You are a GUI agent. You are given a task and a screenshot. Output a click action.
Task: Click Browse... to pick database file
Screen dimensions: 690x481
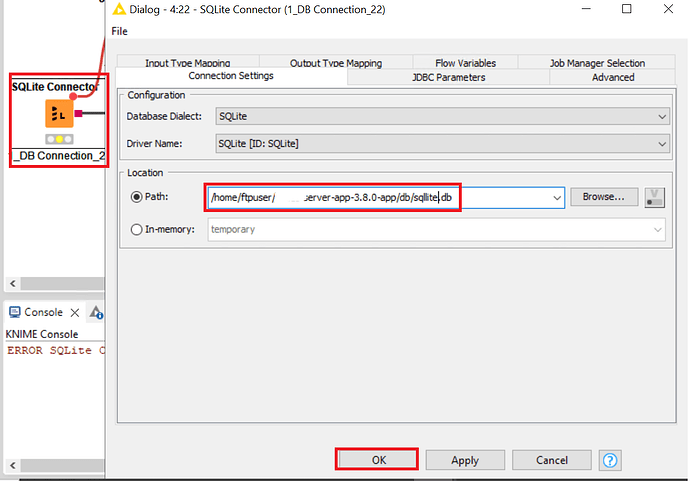(604, 197)
